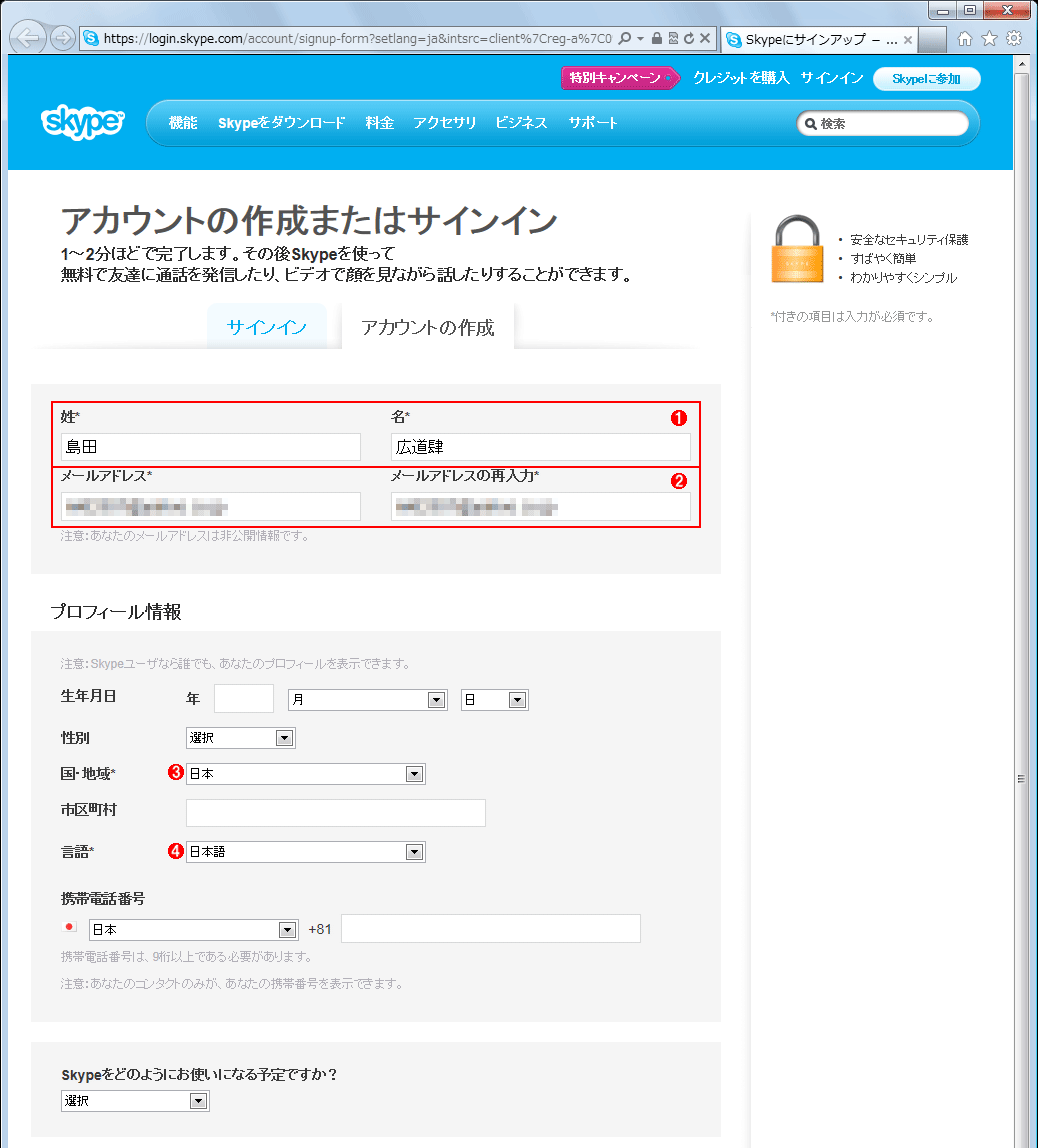Open the browser Home icon
Viewport: 1038px width, 1148px height.
click(965, 39)
